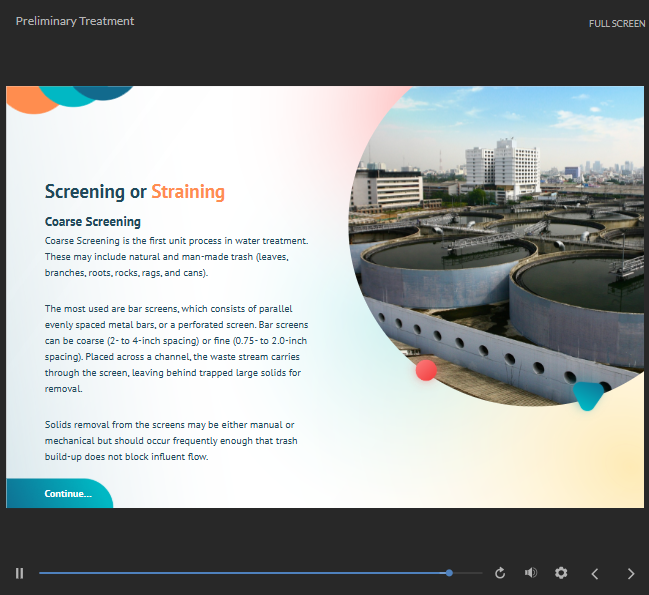Click the replay slide icon
This screenshot has width=649, height=595.
pyautogui.click(x=501, y=573)
